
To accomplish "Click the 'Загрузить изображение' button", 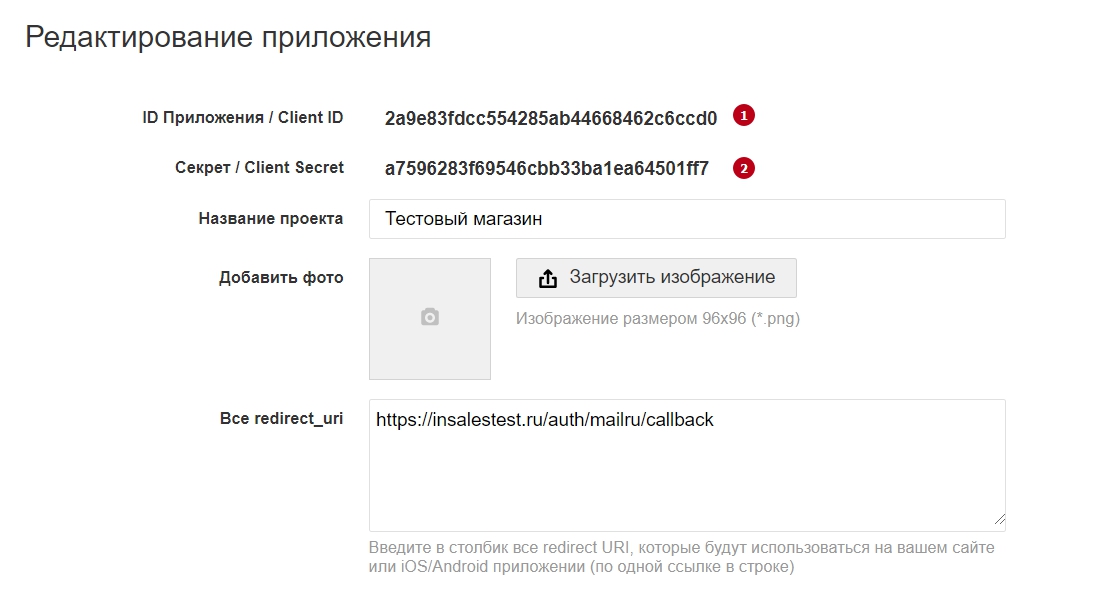I will pyautogui.click(x=656, y=278).
